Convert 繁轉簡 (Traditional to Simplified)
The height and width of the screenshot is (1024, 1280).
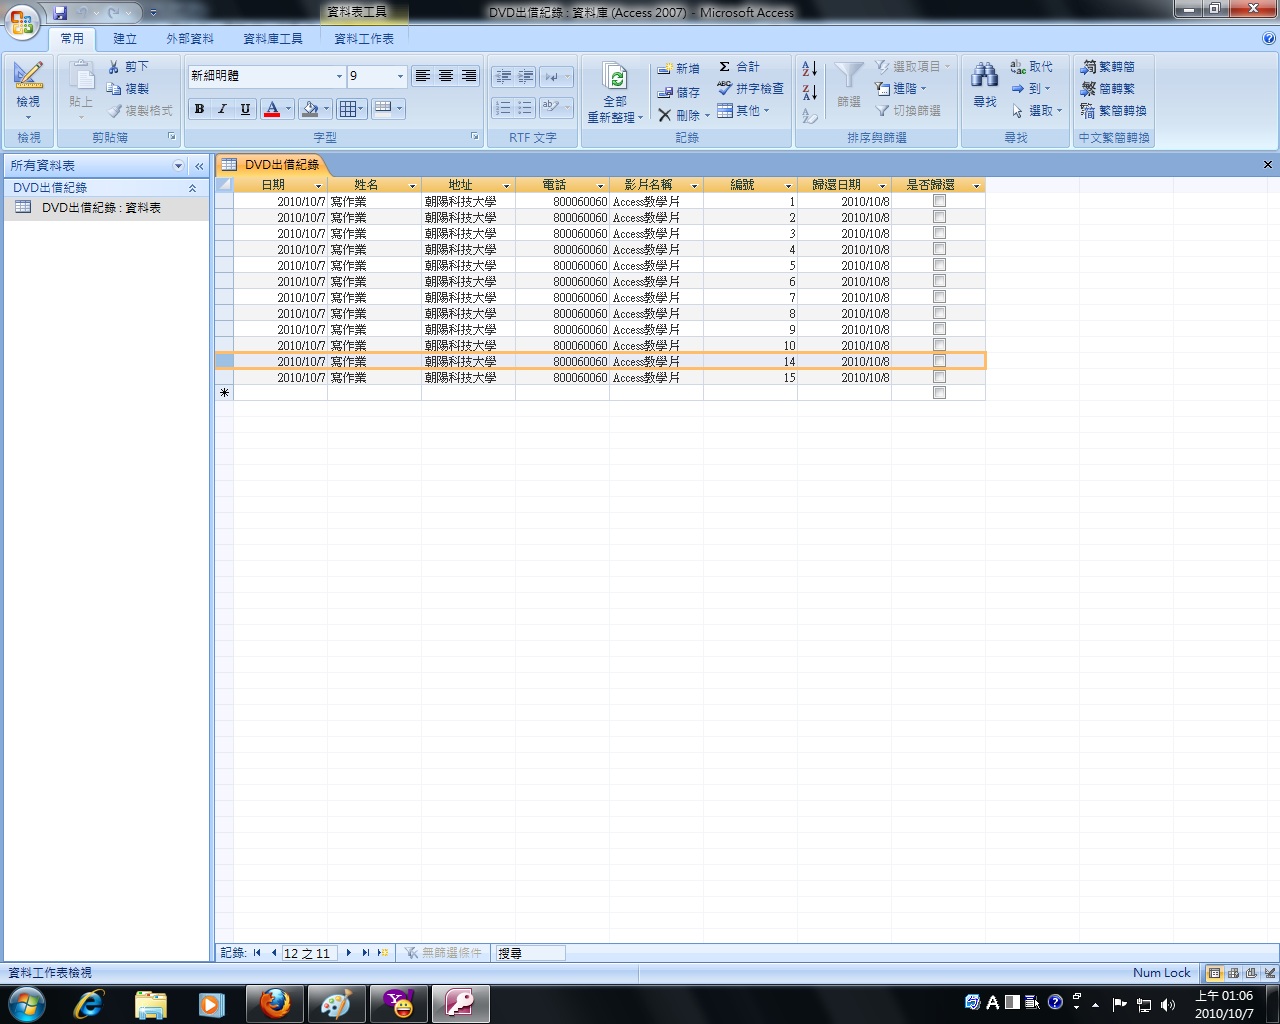[x=1107, y=66]
